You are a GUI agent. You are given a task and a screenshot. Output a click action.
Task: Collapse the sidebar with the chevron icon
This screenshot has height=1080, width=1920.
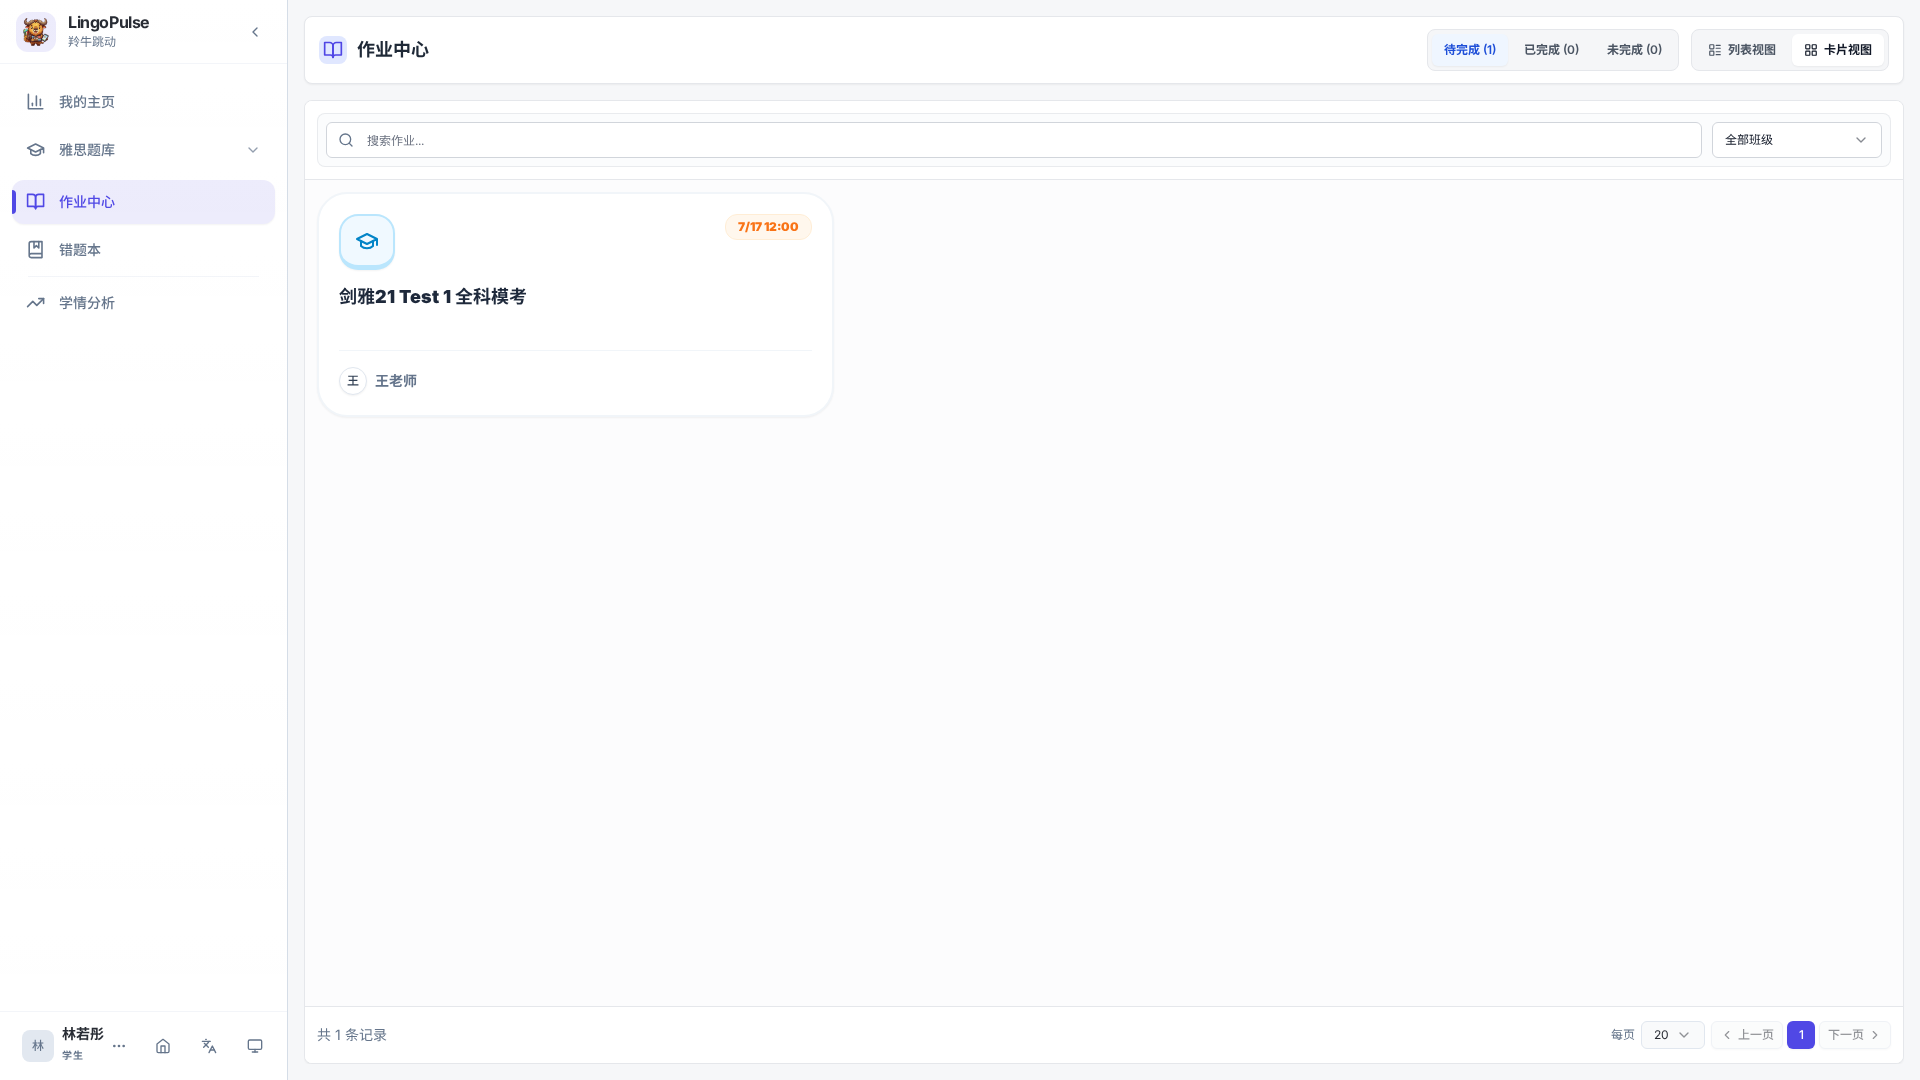[255, 32]
